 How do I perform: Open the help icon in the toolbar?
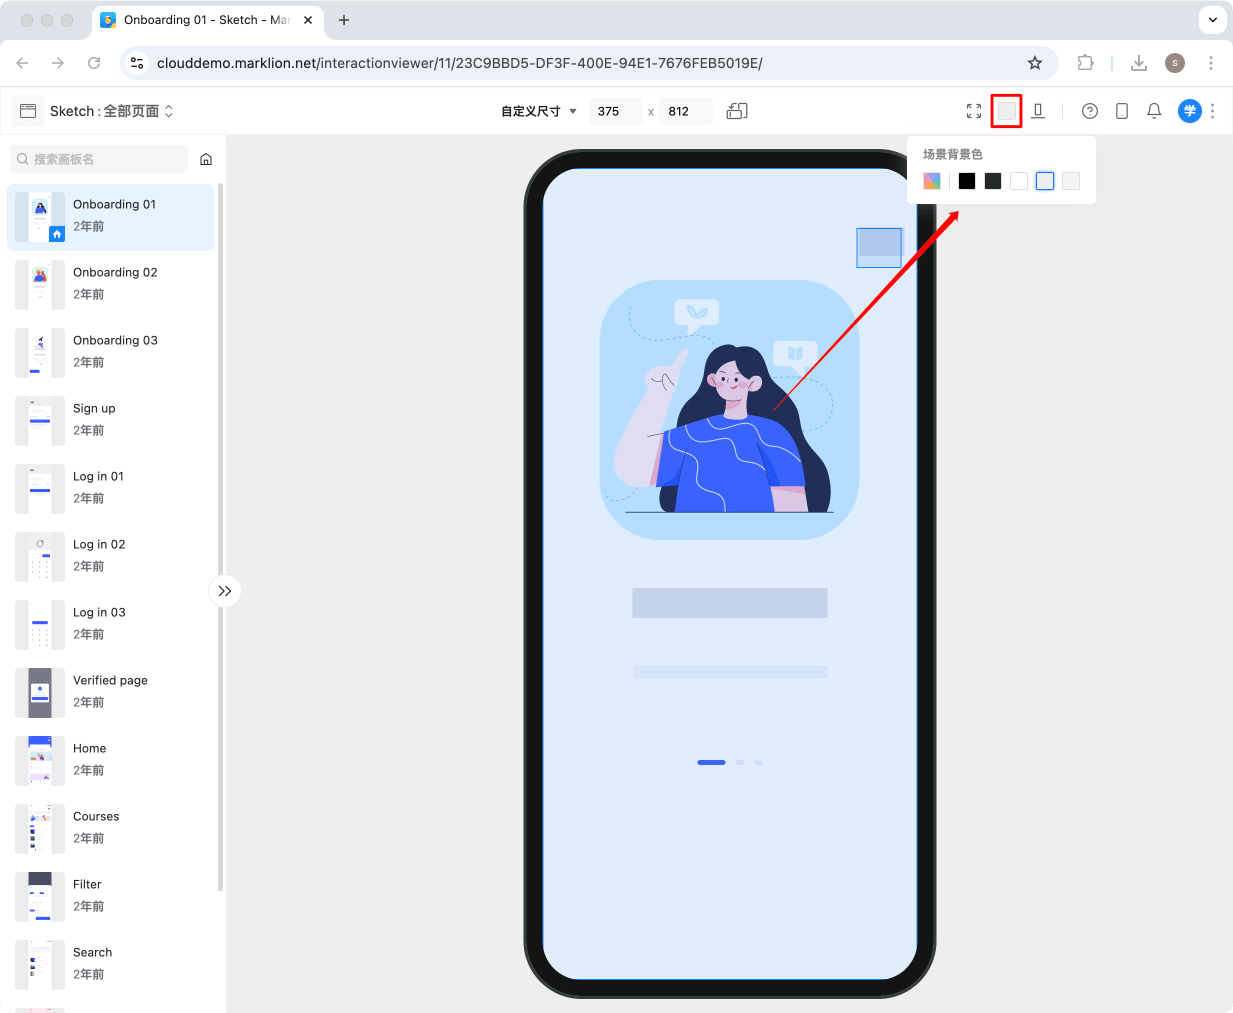click(x=1090, y=111)
